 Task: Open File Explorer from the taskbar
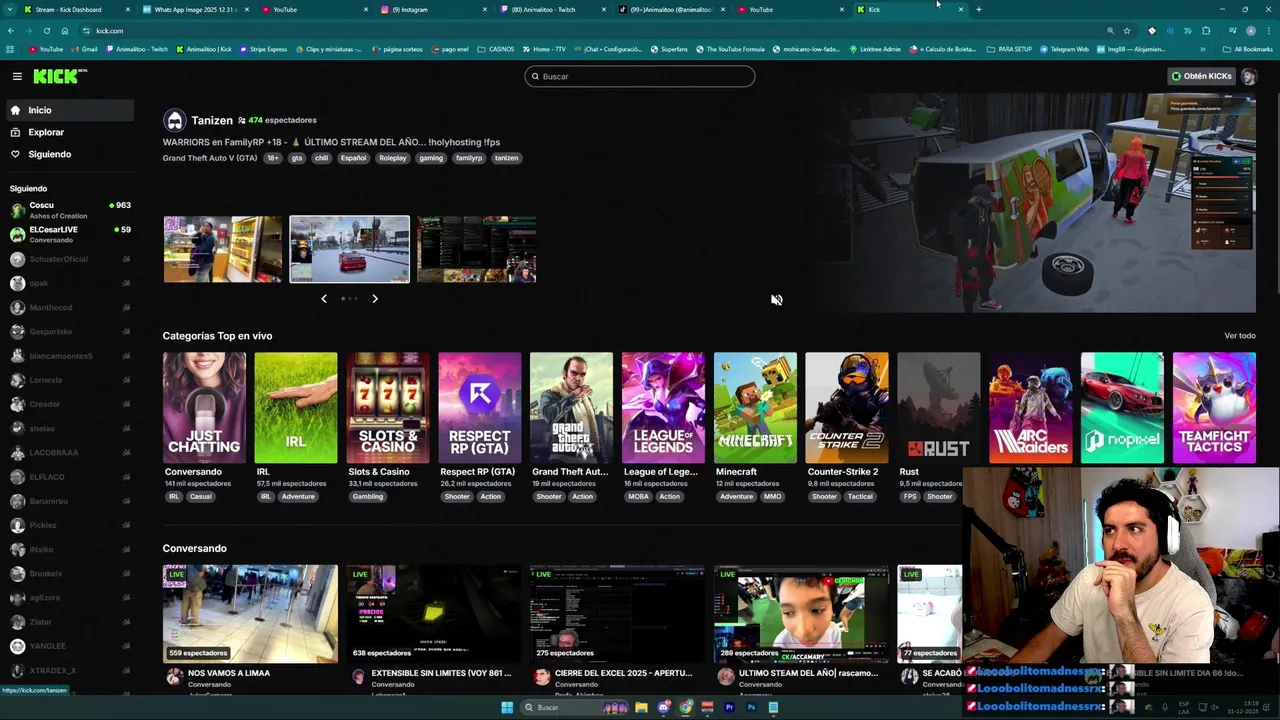click(x=641, y=708)
